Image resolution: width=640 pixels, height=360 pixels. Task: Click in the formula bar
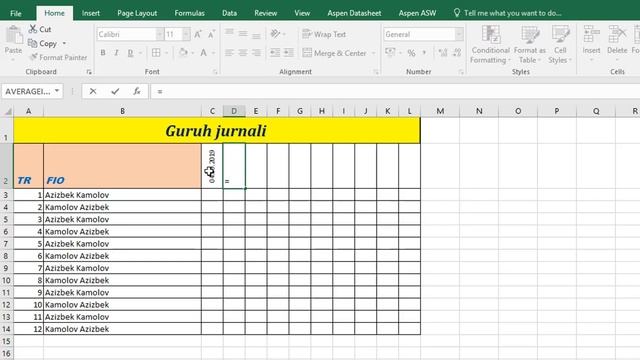395,91
